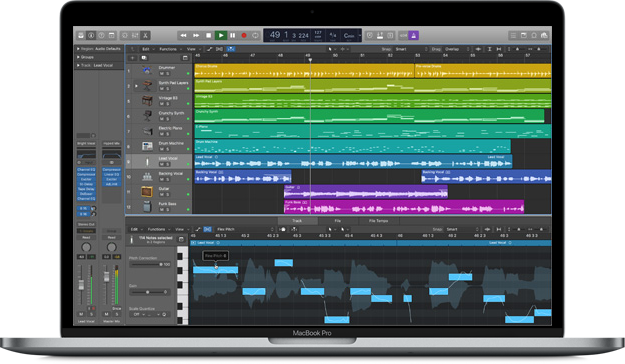Toggle the Cycle mode button
This screenshot has height=364, width=625.
(255, 35)
